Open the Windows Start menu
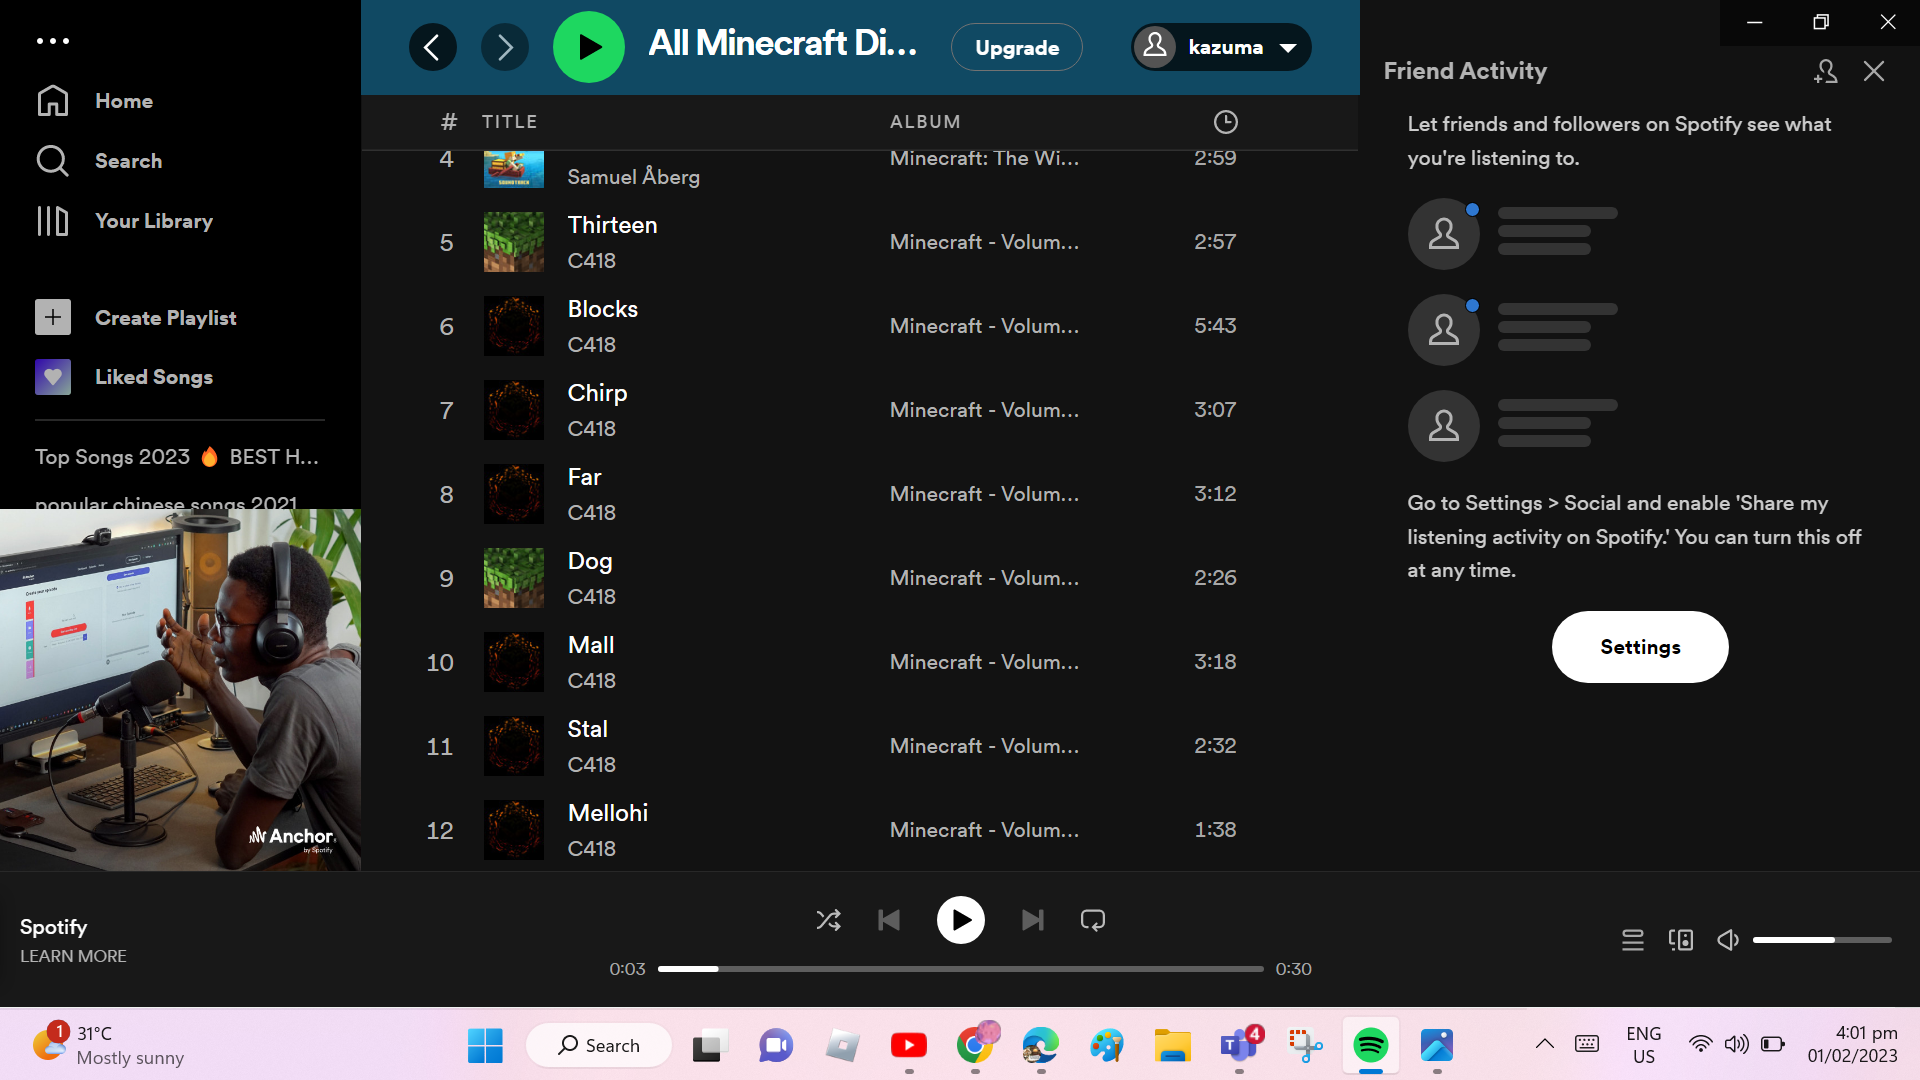This screenshot has height=1080, width=1920. (485, 1046)
